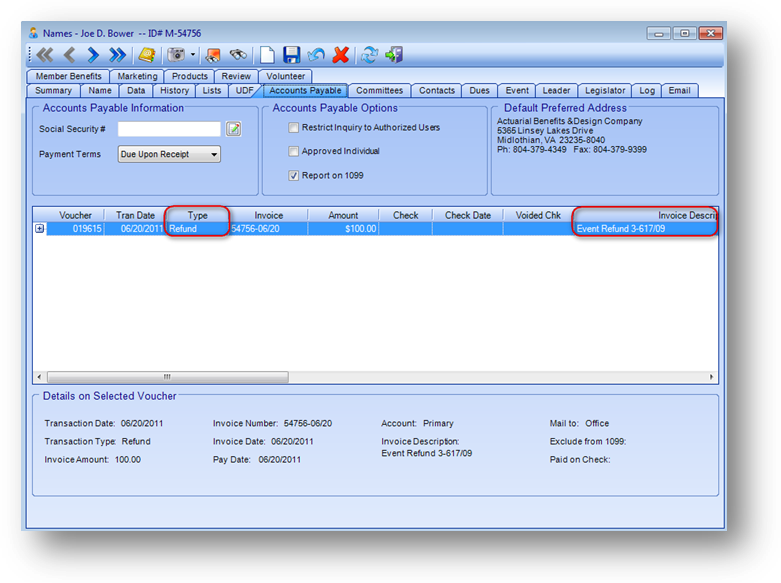Check Approved Individual box
The height and width of the screenshot is (583, 781).
(x=293, y=151)
